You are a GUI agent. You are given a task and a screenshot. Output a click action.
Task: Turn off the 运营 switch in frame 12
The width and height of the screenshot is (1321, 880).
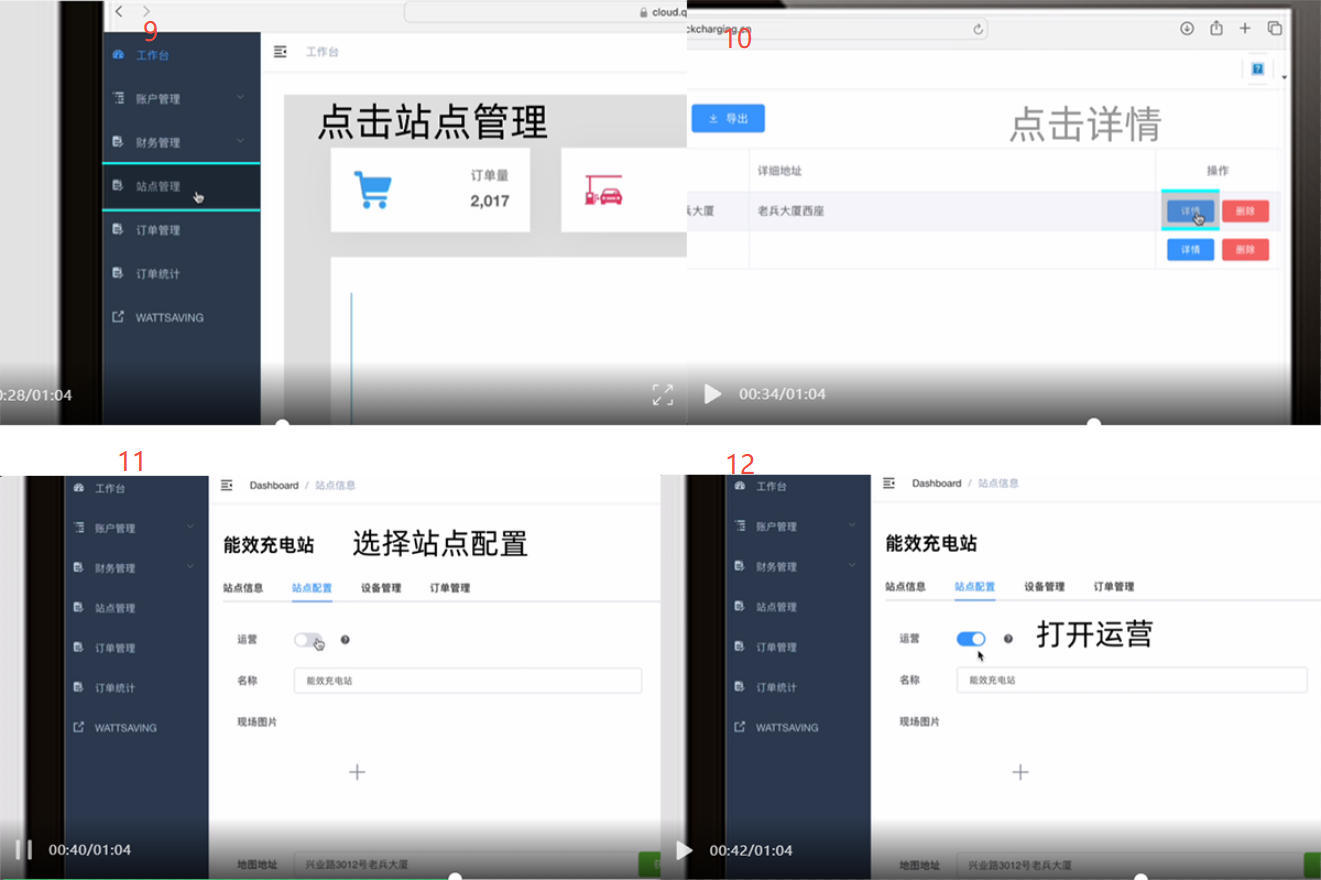[x=971, y=639]
